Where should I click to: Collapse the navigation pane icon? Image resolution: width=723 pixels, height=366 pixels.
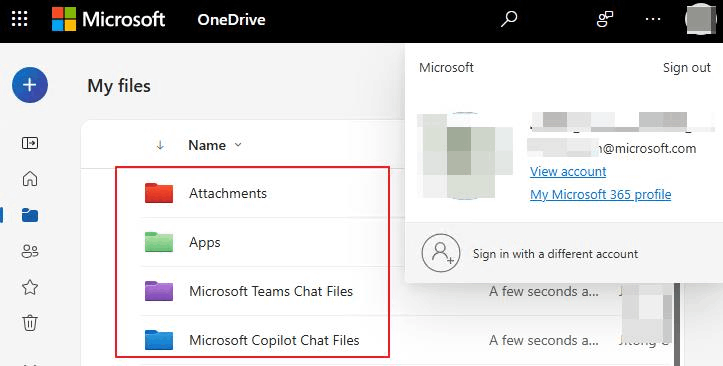pos(30,143)
